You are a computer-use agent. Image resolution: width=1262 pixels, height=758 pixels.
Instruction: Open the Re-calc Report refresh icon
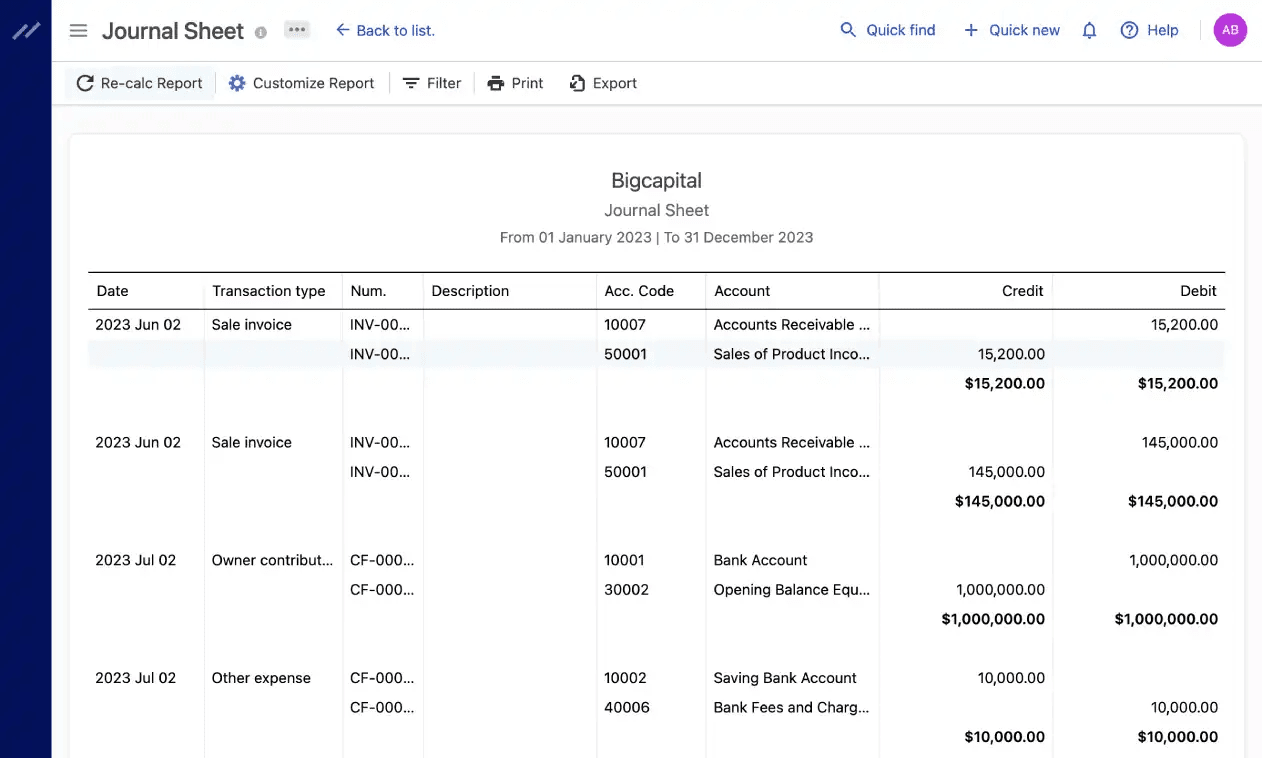[85, 83]
